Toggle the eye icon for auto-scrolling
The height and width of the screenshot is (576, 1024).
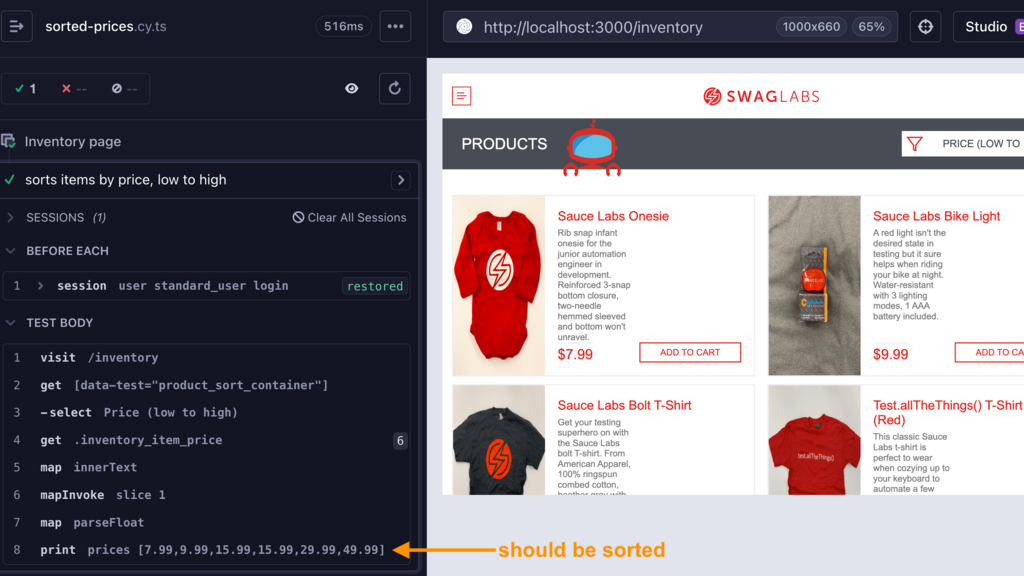(x=352, y=88)
